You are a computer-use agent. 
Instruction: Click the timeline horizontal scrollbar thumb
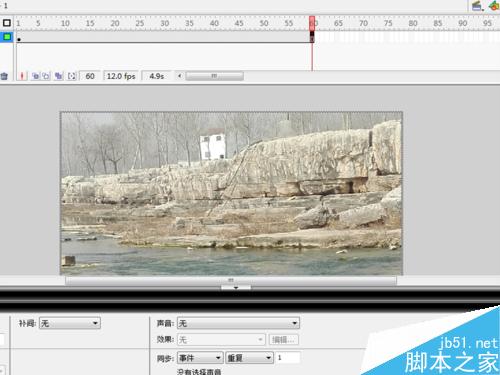pyautogui.click(x=214, y=76)
